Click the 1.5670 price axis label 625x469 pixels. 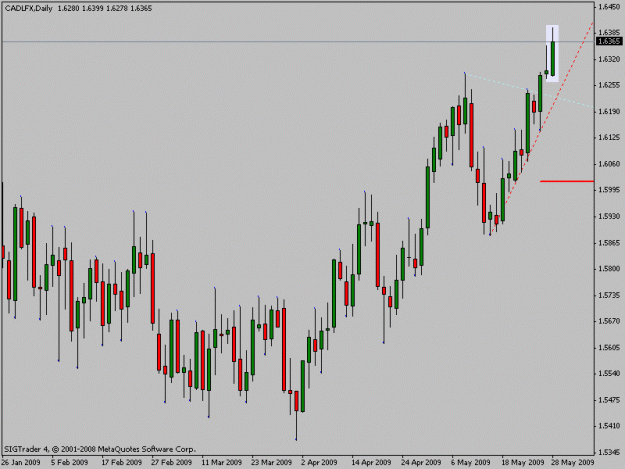click(x=609, y=321)
